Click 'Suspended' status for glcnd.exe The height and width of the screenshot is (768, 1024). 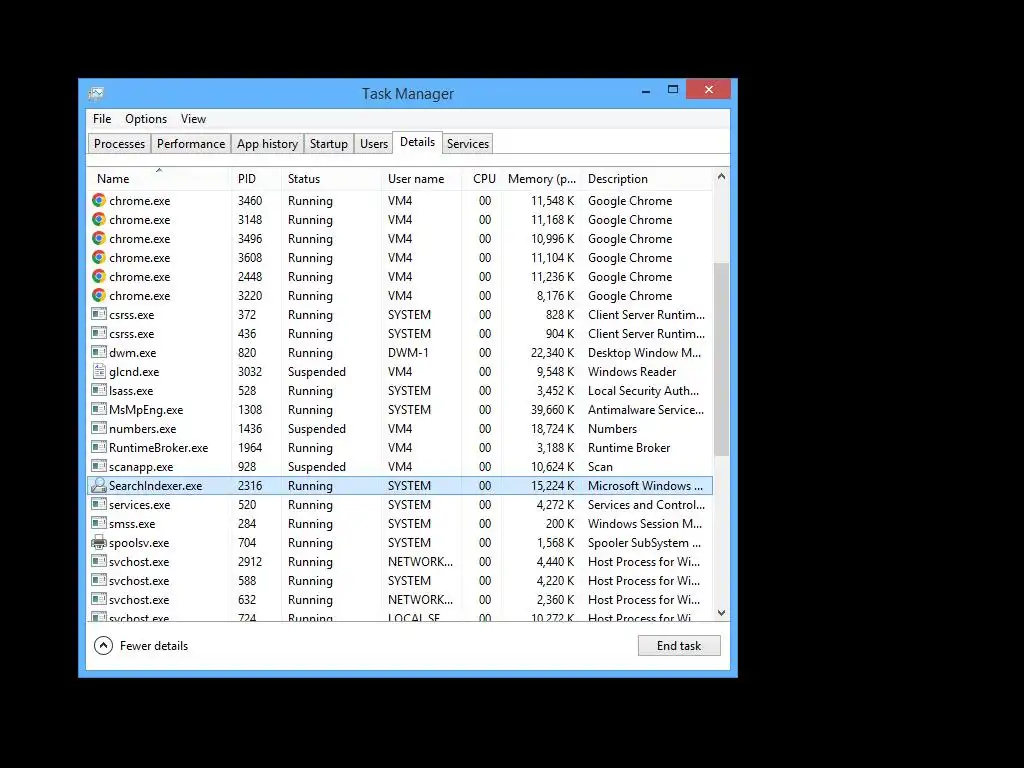point(317,372)
